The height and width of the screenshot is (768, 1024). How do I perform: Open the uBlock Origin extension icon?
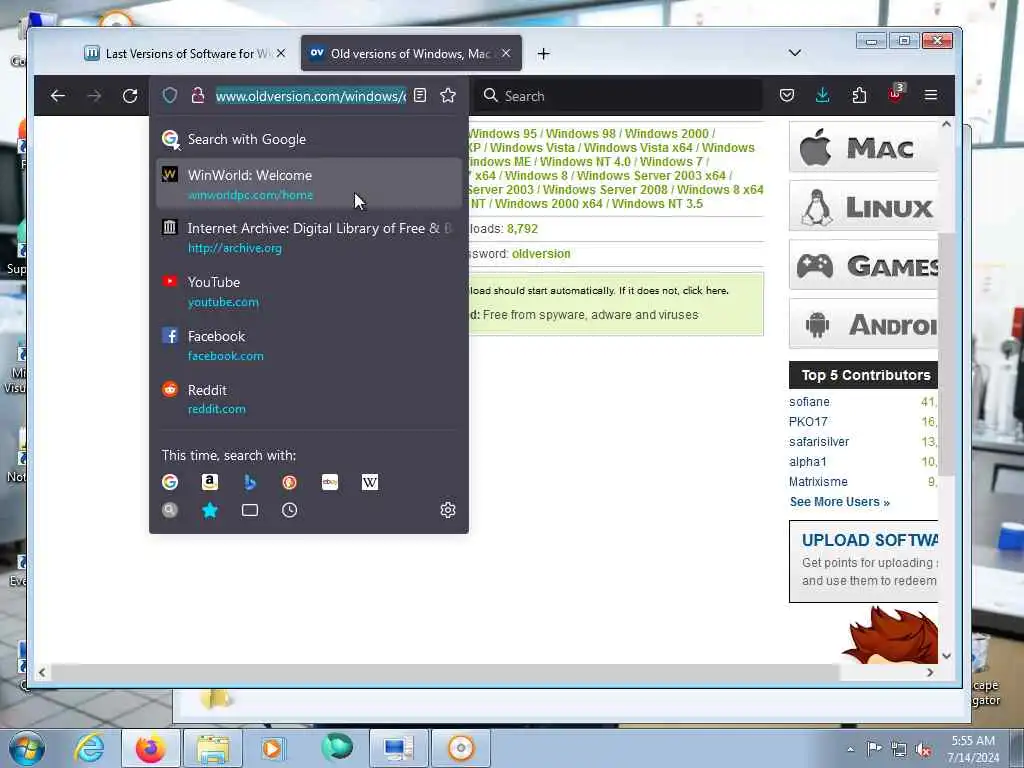(x=895, y=93)
